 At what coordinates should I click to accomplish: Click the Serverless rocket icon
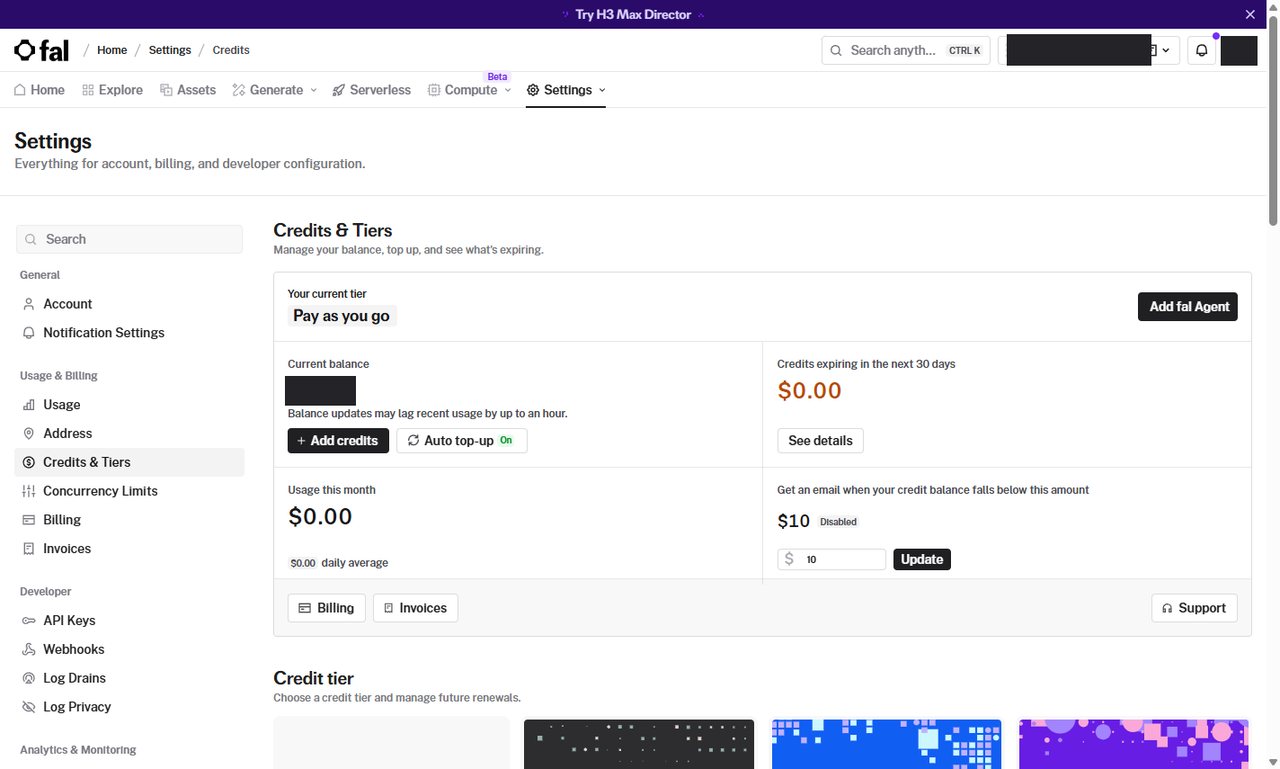point(339,90)
